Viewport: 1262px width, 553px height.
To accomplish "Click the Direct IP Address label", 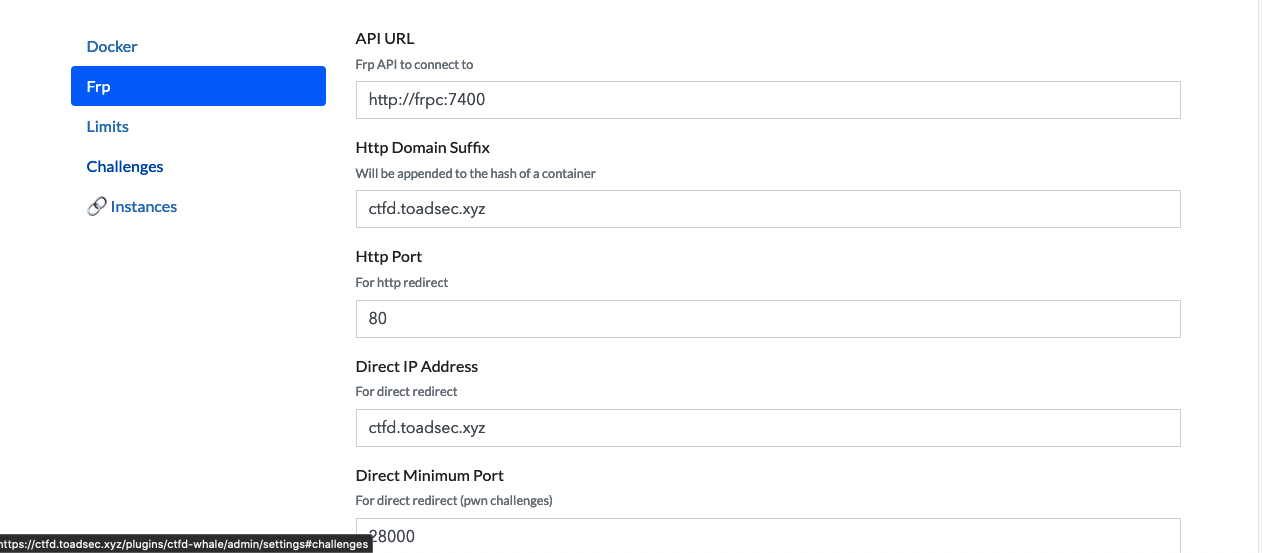I will [x=417, y=366].
